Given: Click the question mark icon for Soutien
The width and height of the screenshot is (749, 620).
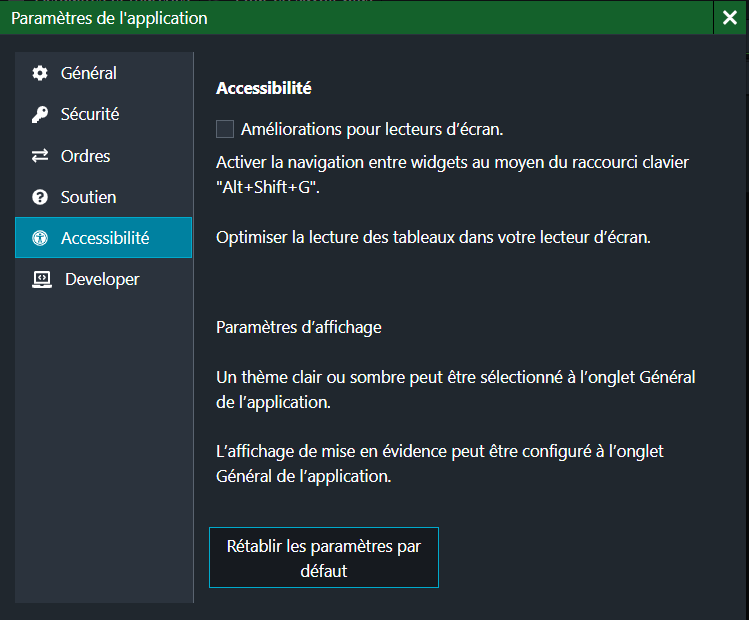Looking at the screenshot, I should coord(40,198).
